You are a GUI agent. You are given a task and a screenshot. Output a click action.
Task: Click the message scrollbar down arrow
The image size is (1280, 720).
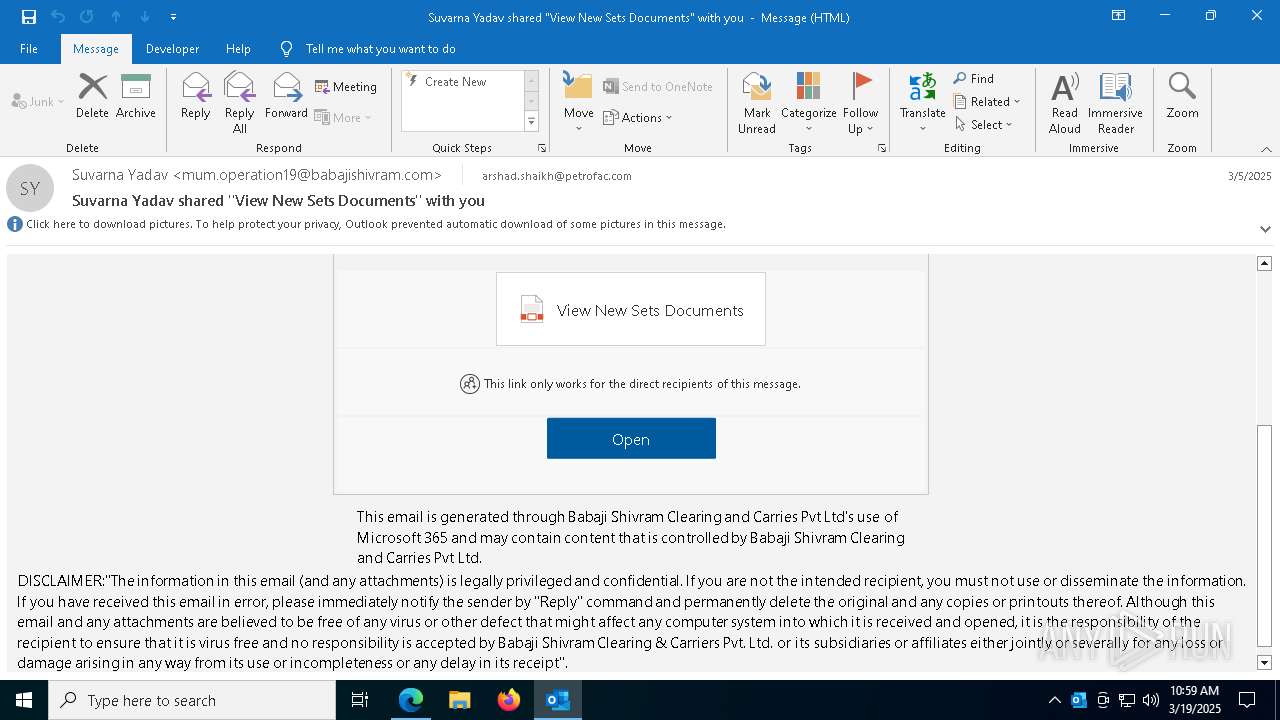1264,662
